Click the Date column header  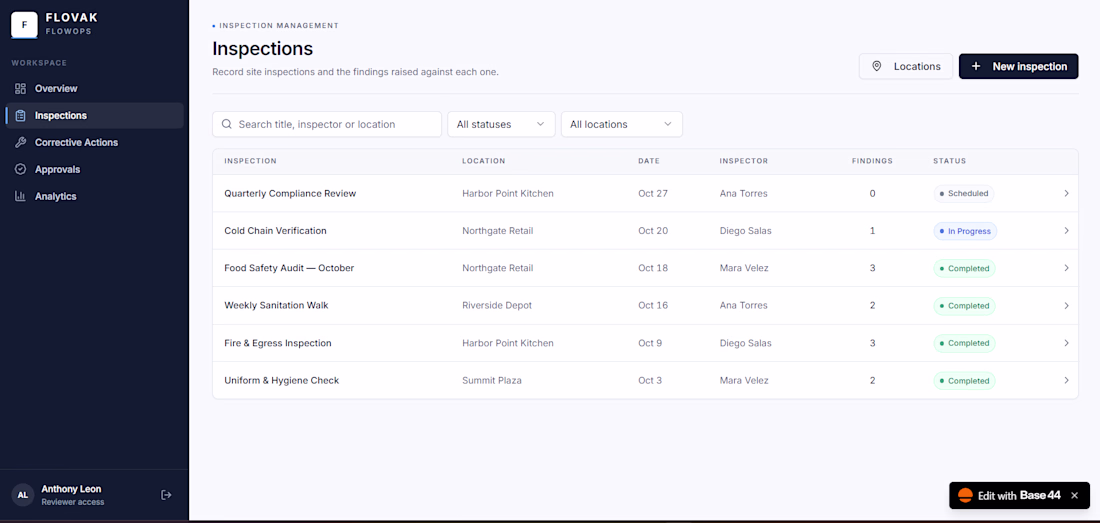[x=649, y=161]
